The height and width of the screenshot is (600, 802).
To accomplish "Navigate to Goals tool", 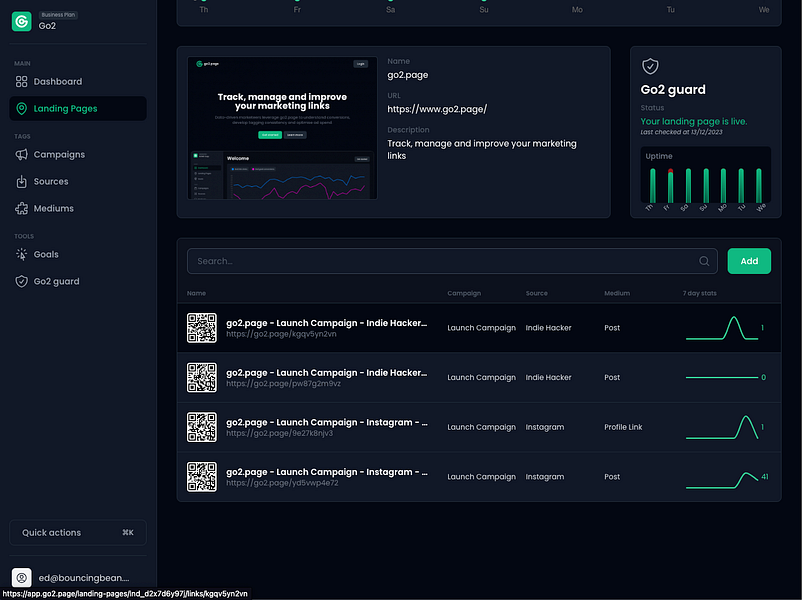I will (78, 254).
